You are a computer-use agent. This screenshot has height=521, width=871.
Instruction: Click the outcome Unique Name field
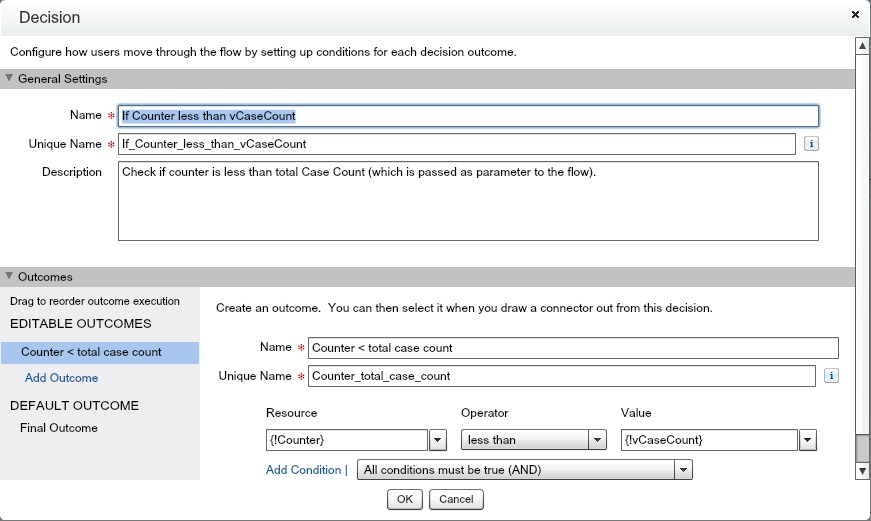coord(562,376)
